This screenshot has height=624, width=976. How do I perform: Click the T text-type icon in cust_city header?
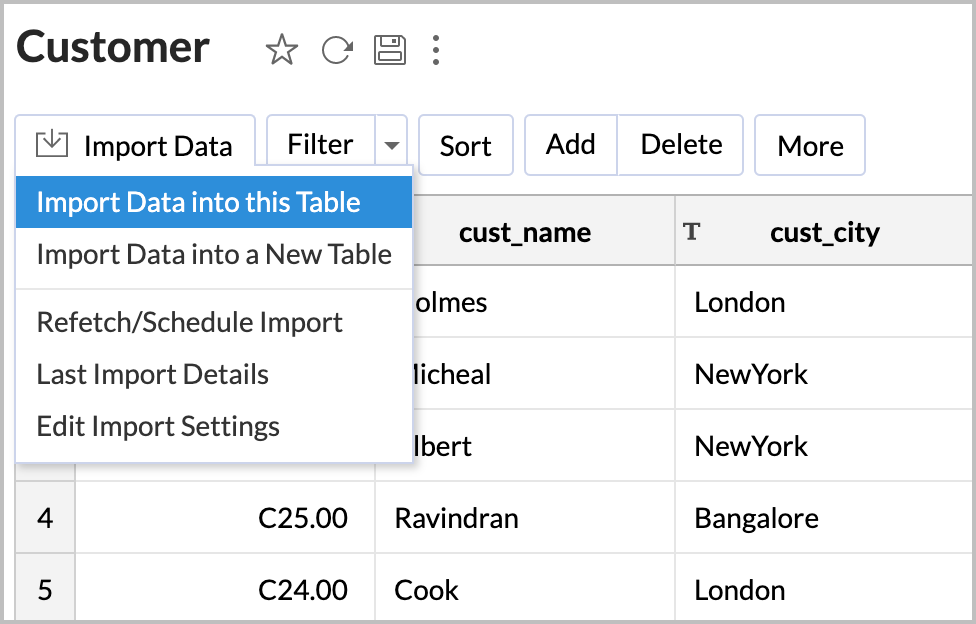pos(692,232)
